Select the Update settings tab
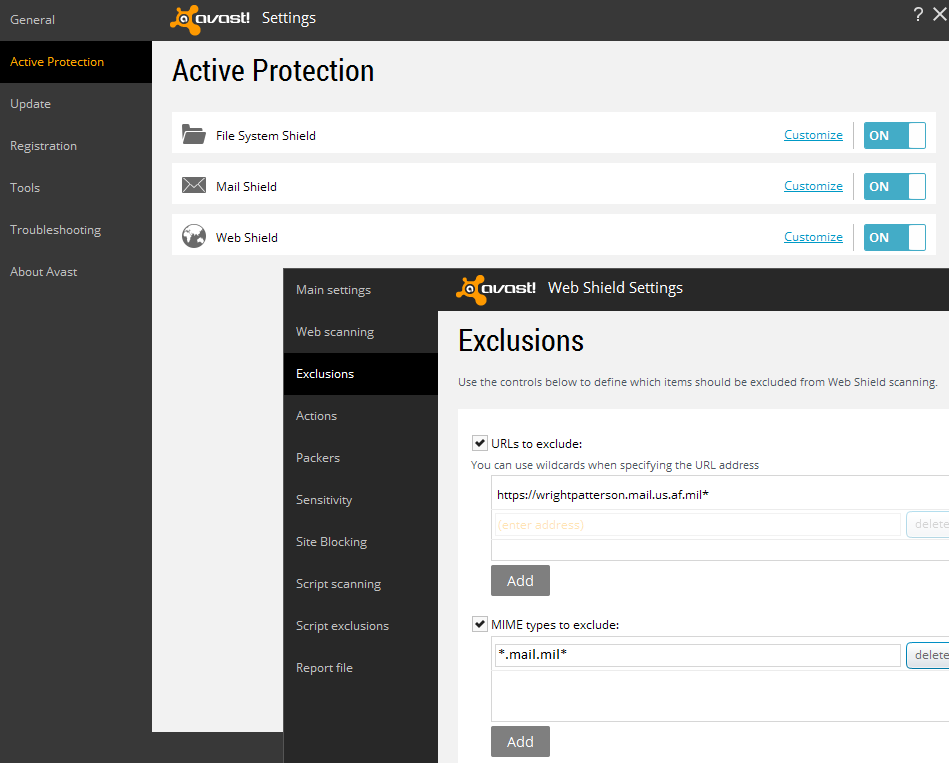949x763 pixels. pyautogui.click(x=30, y=104)
